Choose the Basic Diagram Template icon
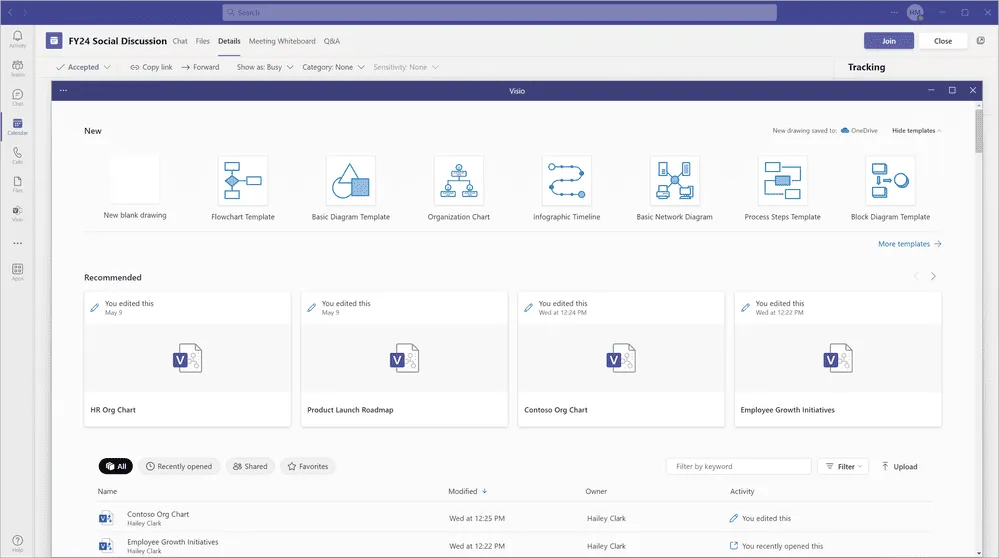The width and height of the screenshot is (999, 558). coord(350,181)
